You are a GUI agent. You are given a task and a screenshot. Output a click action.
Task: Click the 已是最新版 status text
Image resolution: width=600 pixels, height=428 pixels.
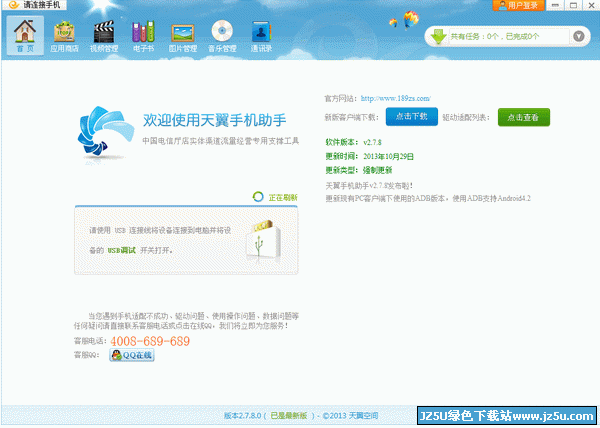pos(289,416)
